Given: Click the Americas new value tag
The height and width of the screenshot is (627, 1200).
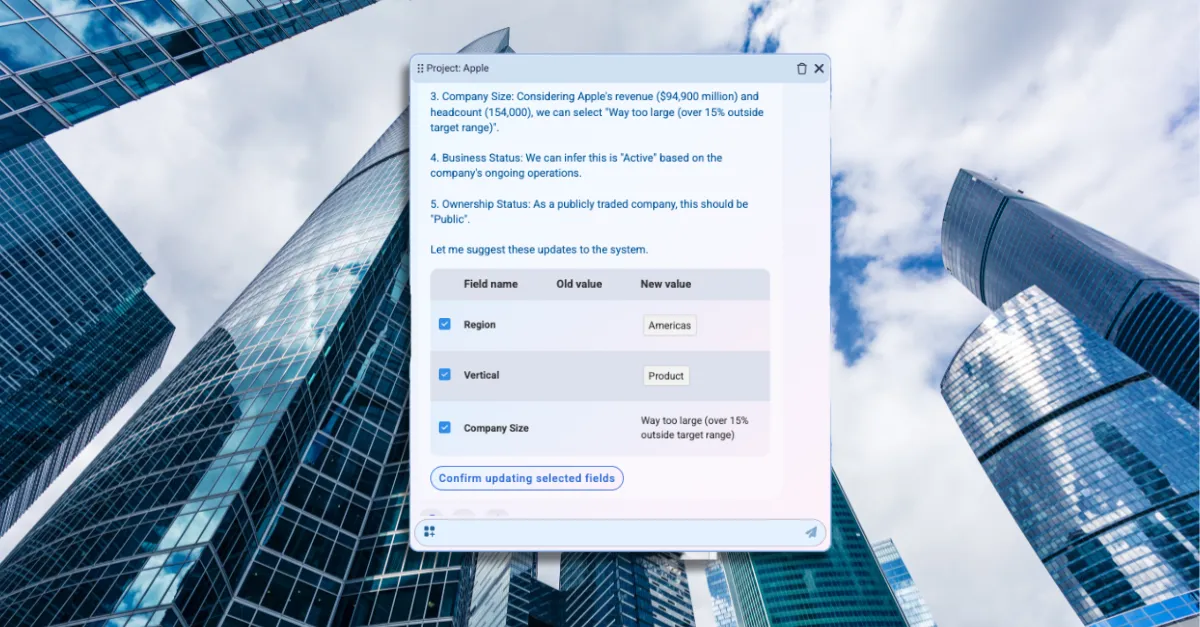Looking at the screenshot, I should click(x=669, y=325).
